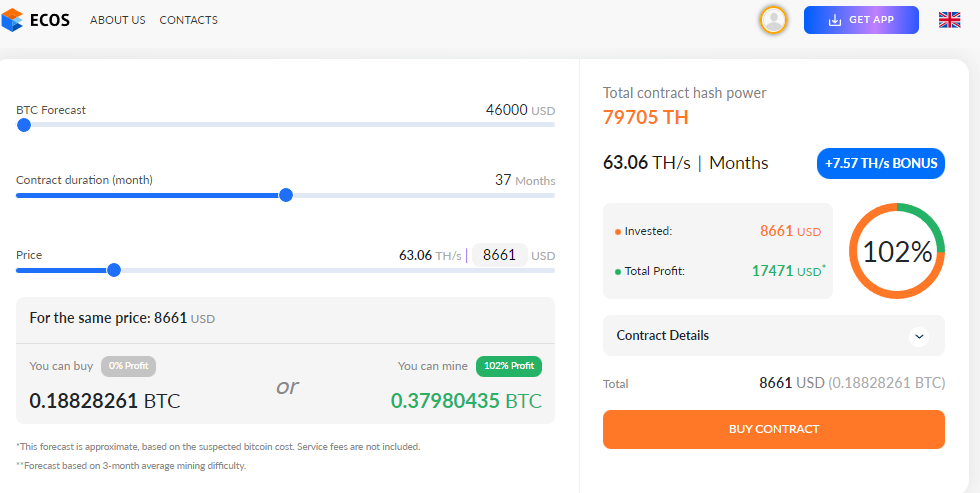Click the 8661 USD price input field

[499, 255]
